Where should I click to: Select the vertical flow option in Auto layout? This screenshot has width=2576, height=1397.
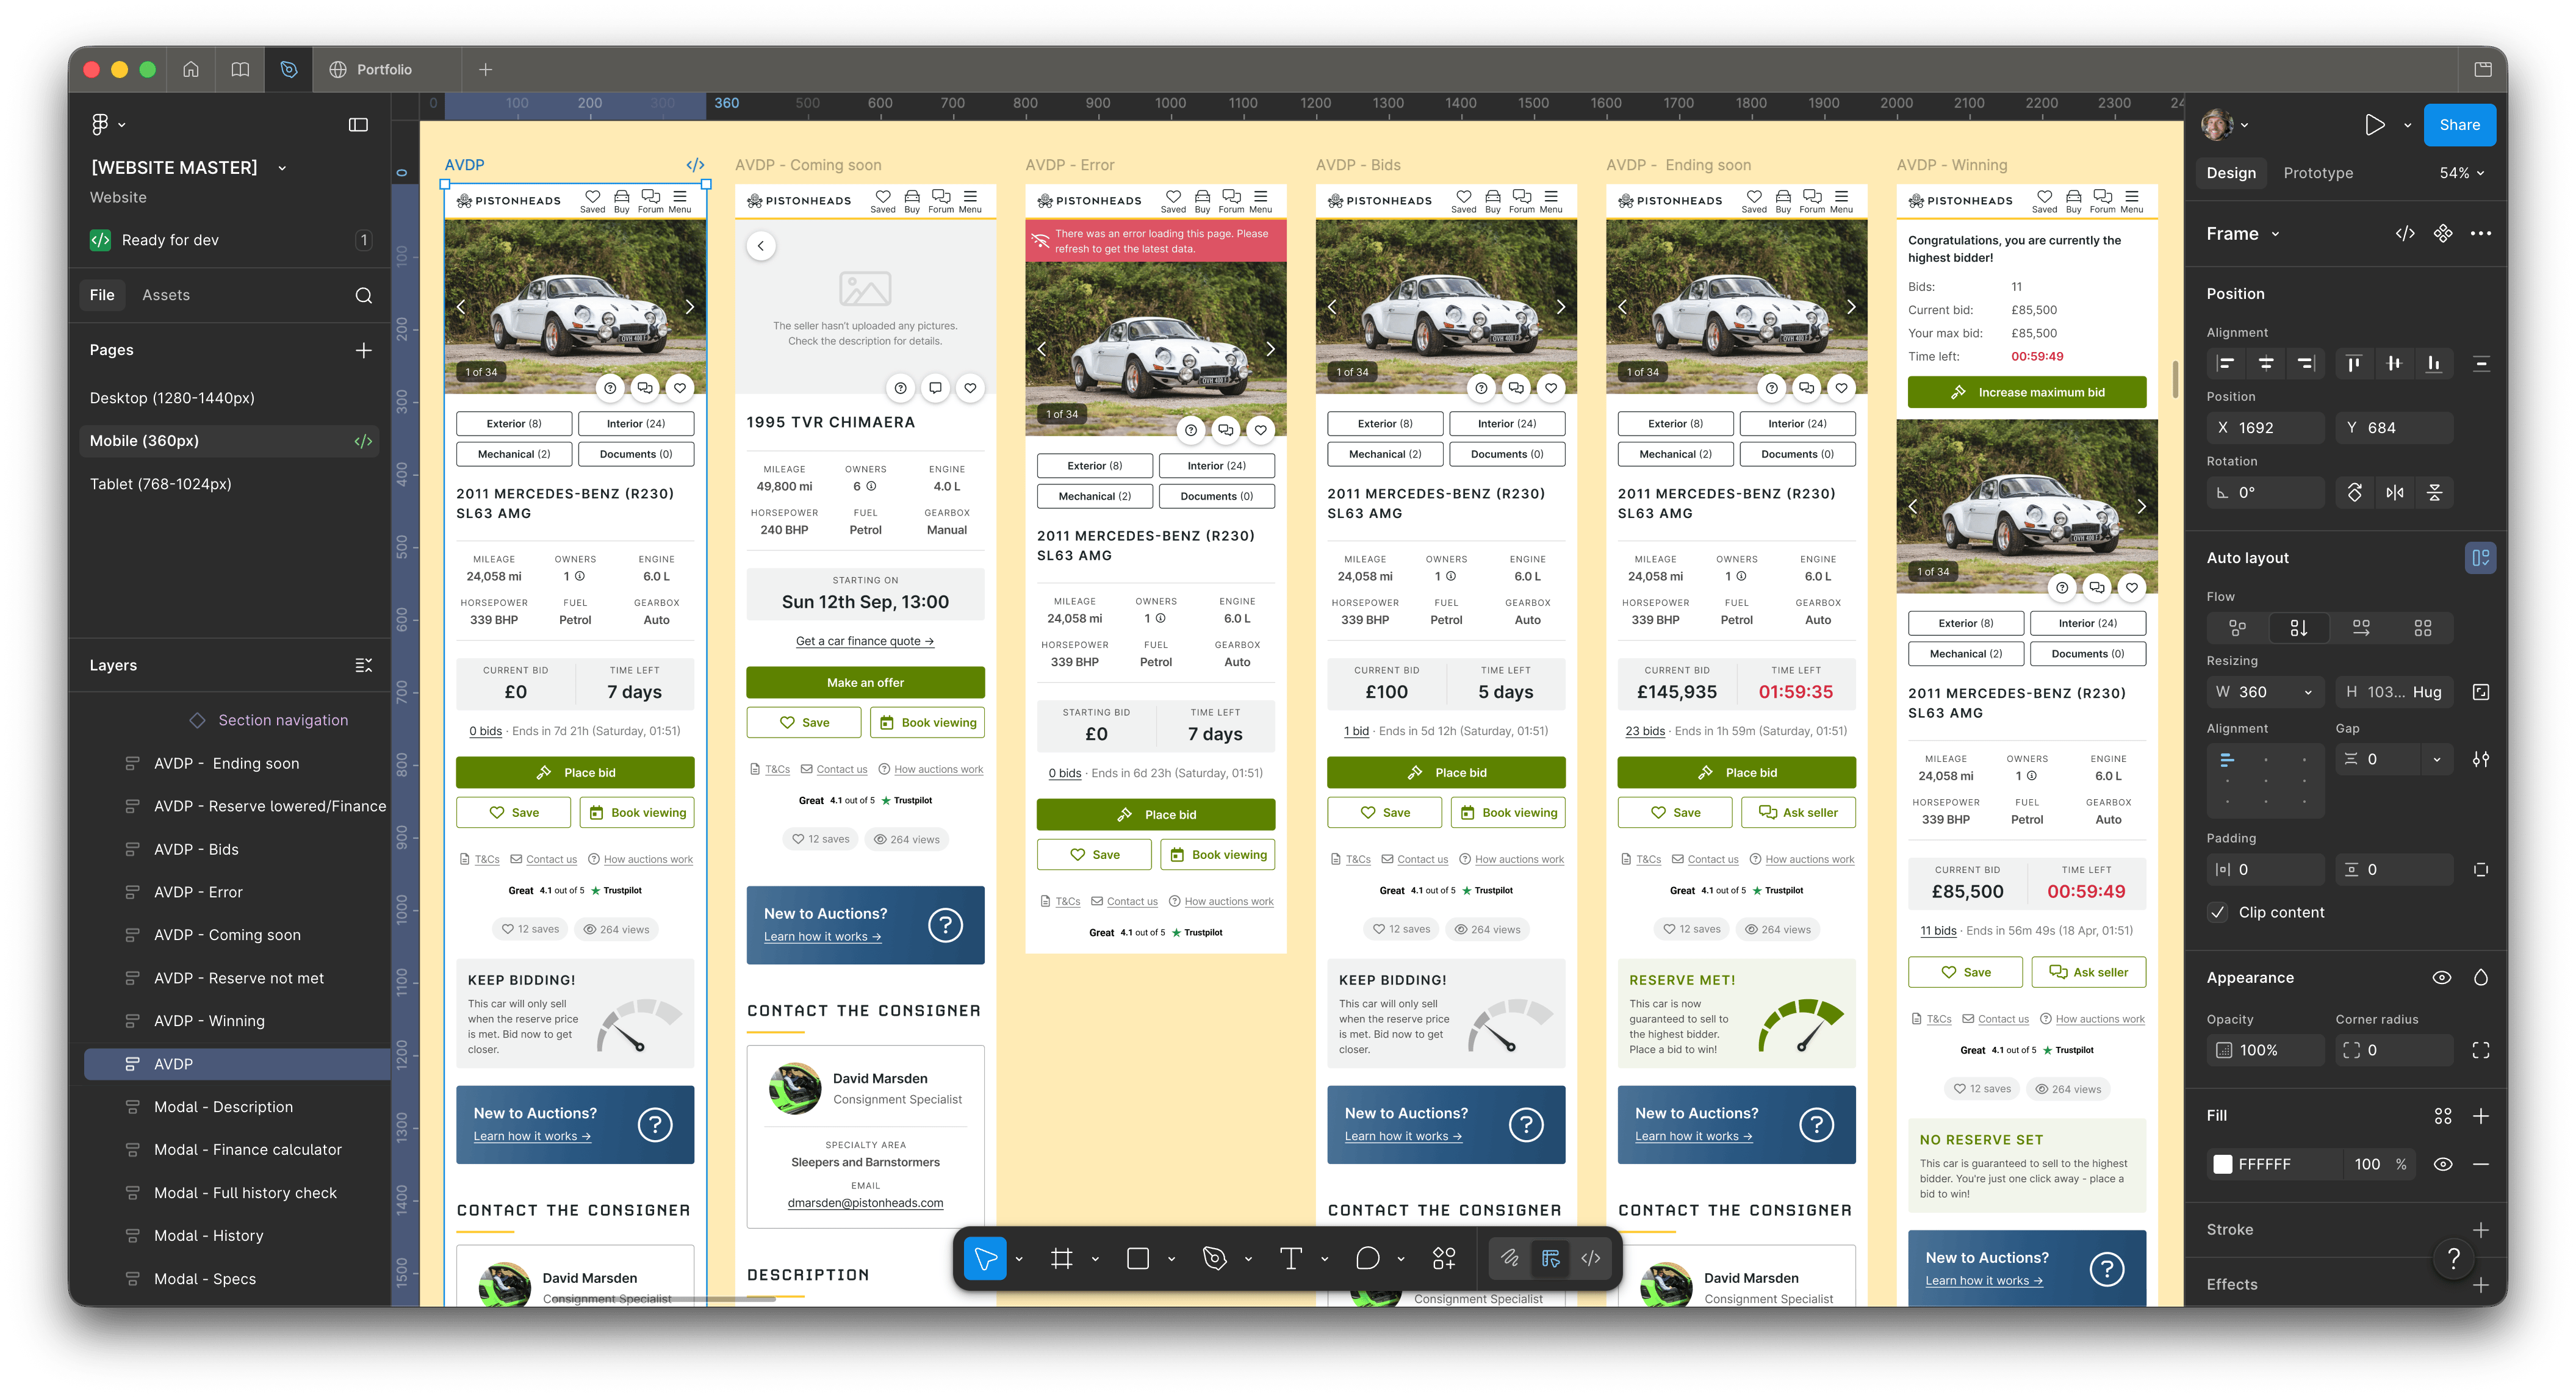2299,628
